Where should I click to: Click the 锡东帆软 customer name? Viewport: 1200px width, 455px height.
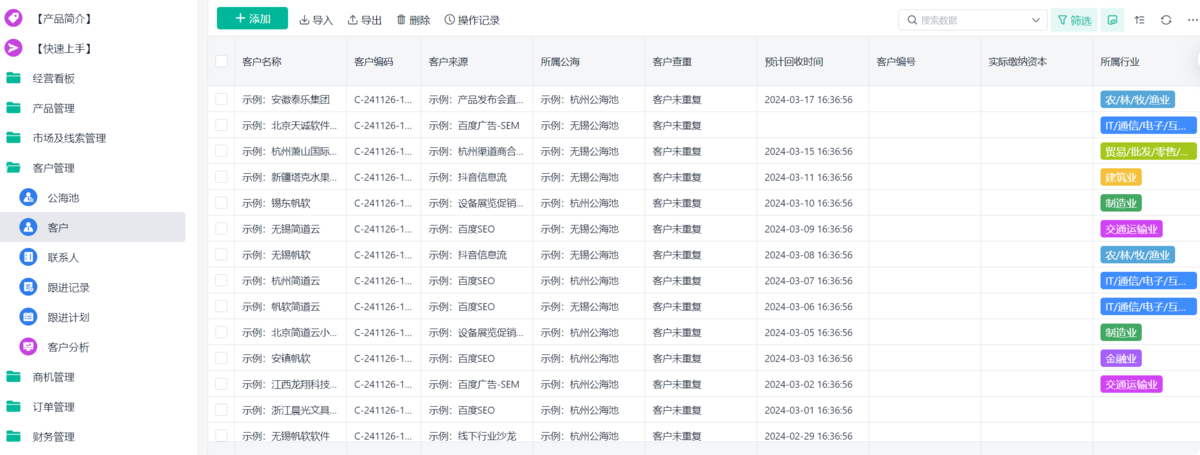click(x=276, y=203)
